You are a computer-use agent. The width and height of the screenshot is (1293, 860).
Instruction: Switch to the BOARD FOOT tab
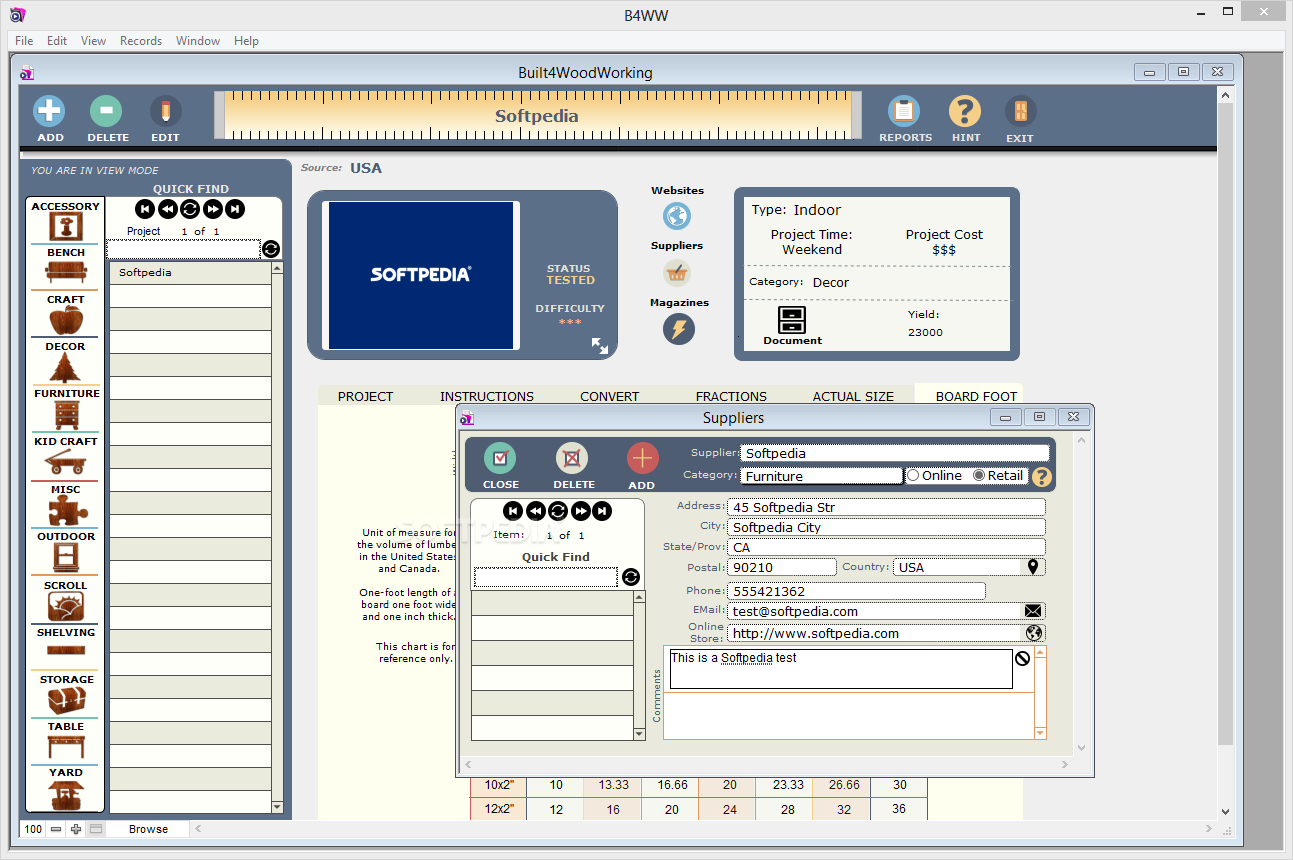tap(976, 396)
